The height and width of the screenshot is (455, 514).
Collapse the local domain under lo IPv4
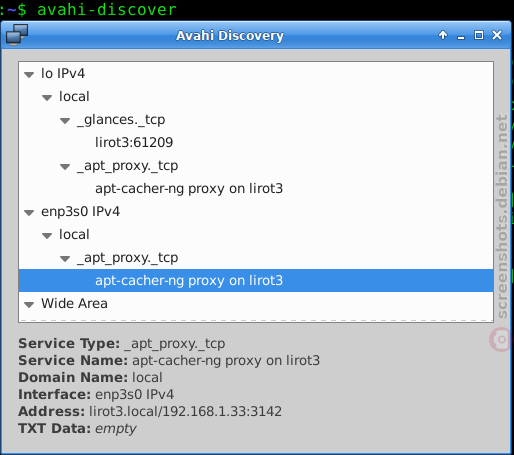pyautogui.click(x=47, y=98)
